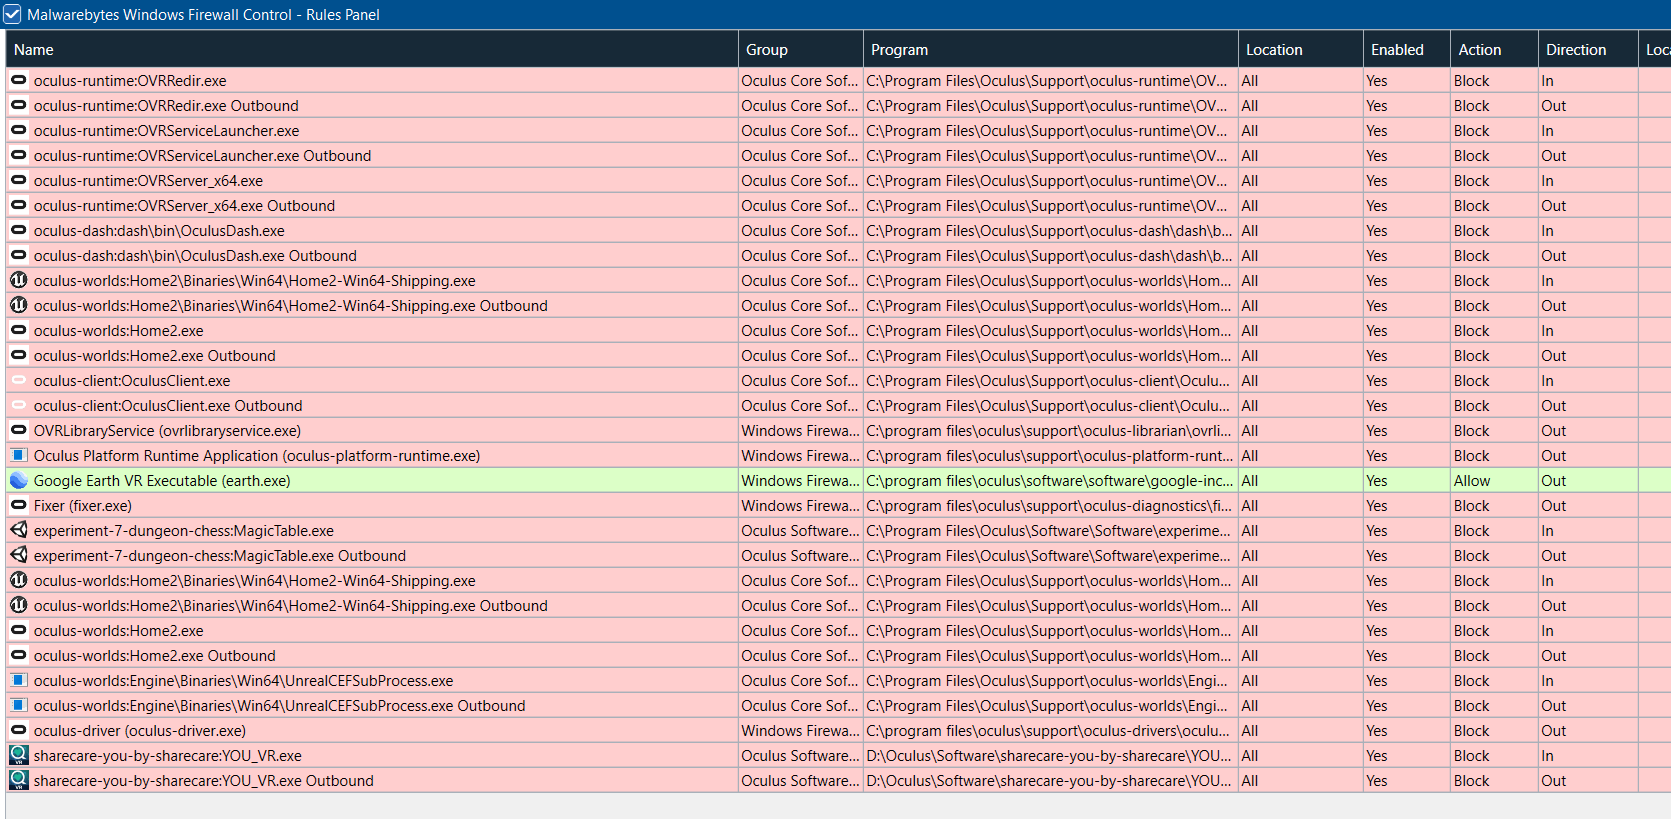Click the icon for the MagicTable.exe Outbound rule
The image size is (1671, 819).
click(x=18, y=555)
